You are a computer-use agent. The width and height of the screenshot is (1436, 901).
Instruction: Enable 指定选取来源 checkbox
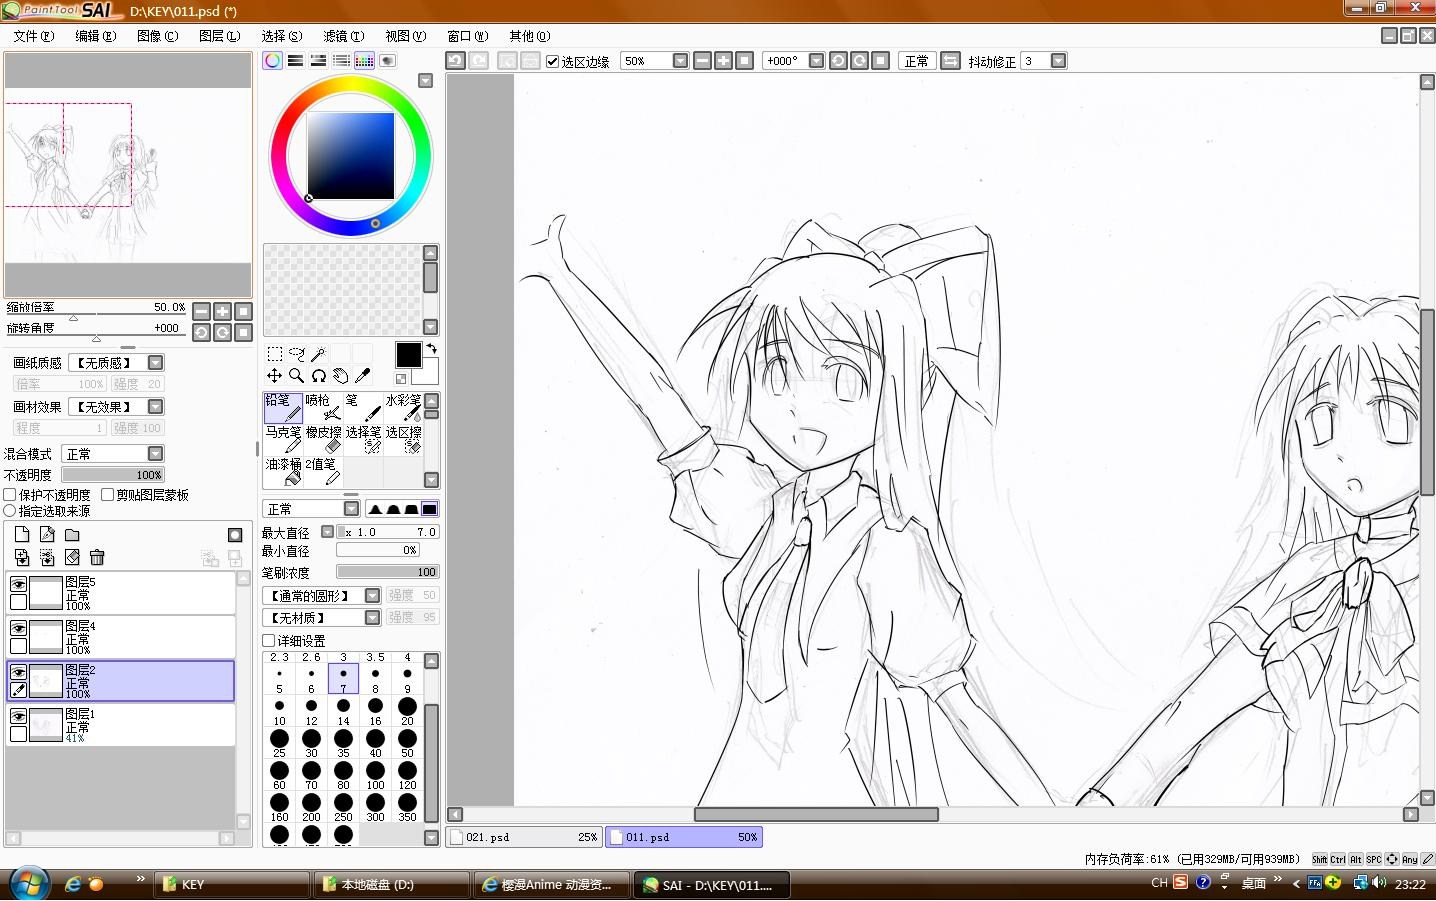10,511
